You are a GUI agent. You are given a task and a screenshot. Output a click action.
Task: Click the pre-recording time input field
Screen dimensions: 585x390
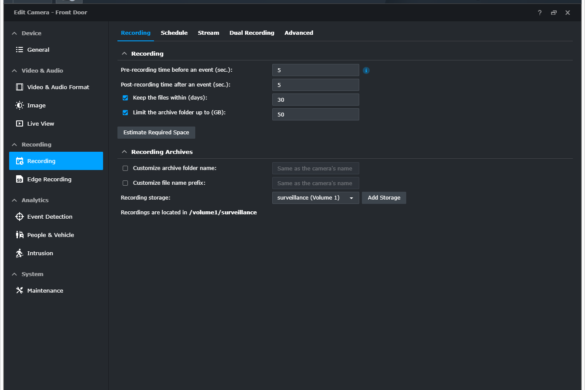coord(315,70)
